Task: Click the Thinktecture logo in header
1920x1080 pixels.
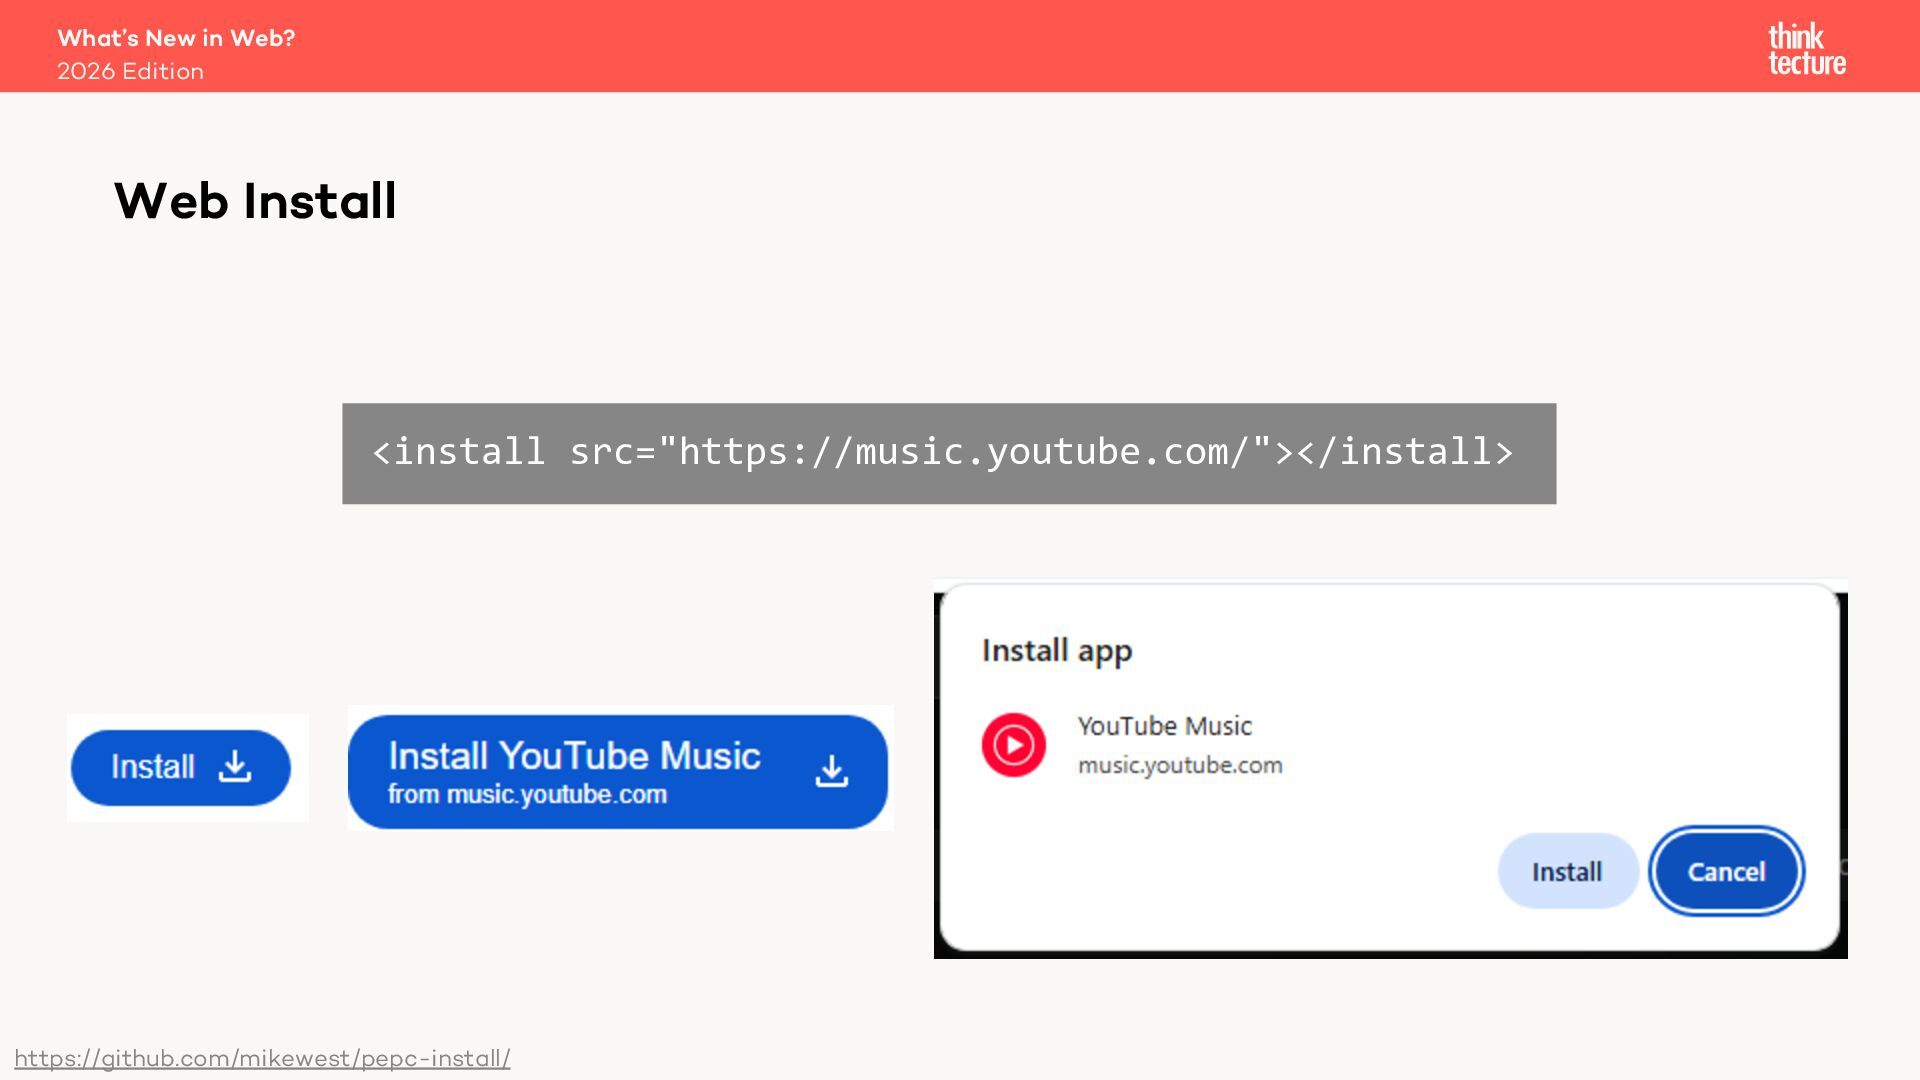Action: [x=1806, y=49]
